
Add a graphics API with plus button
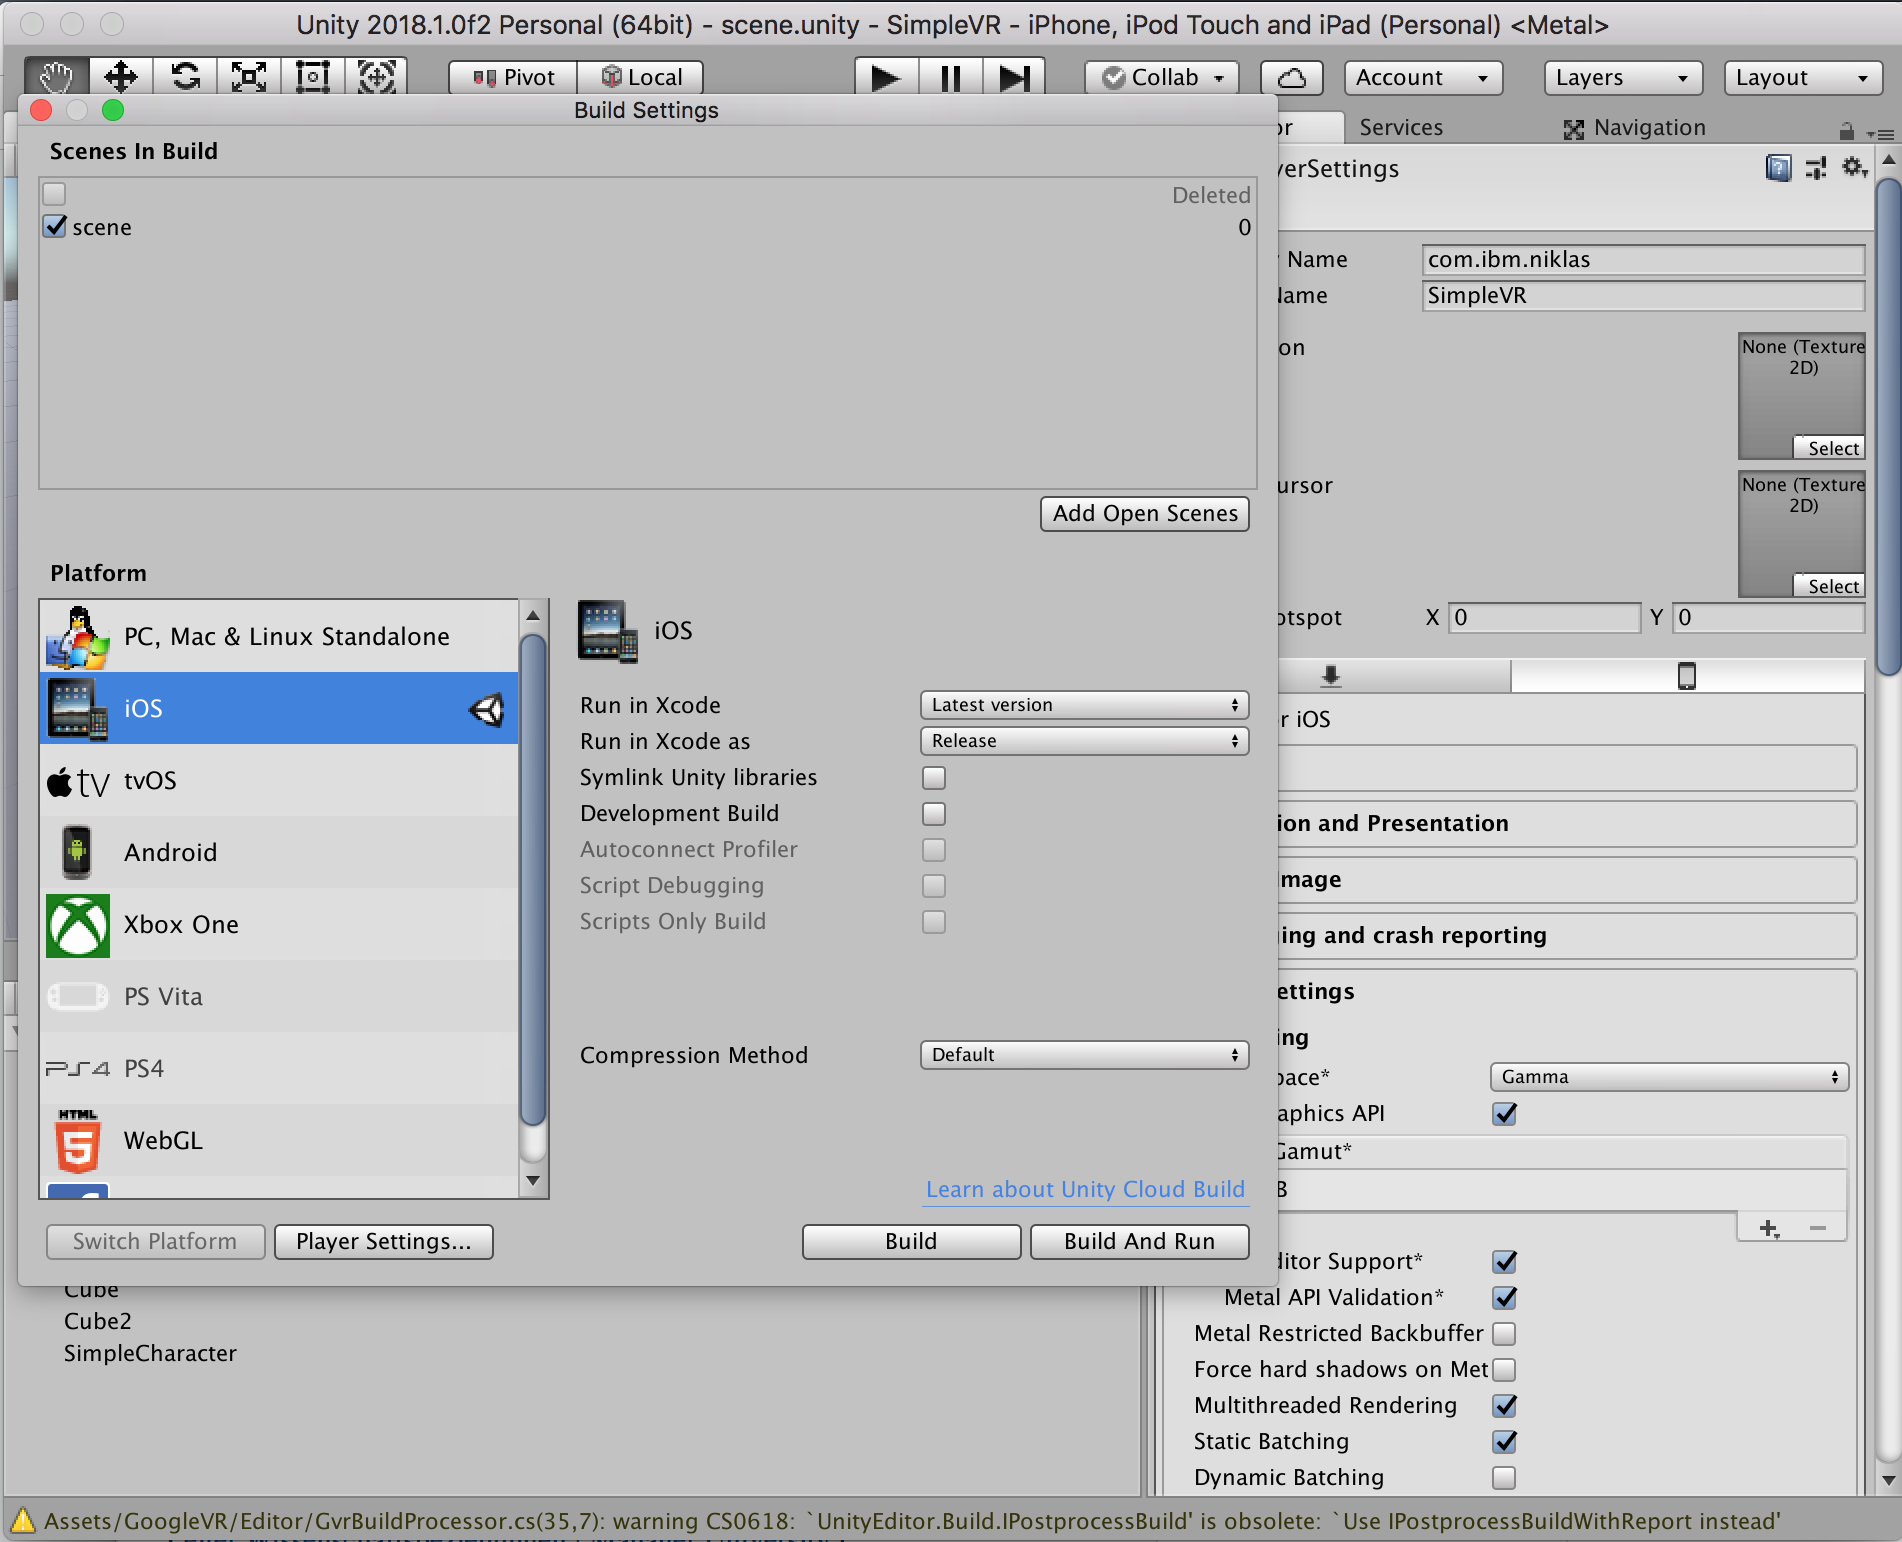[1768, 1228]
